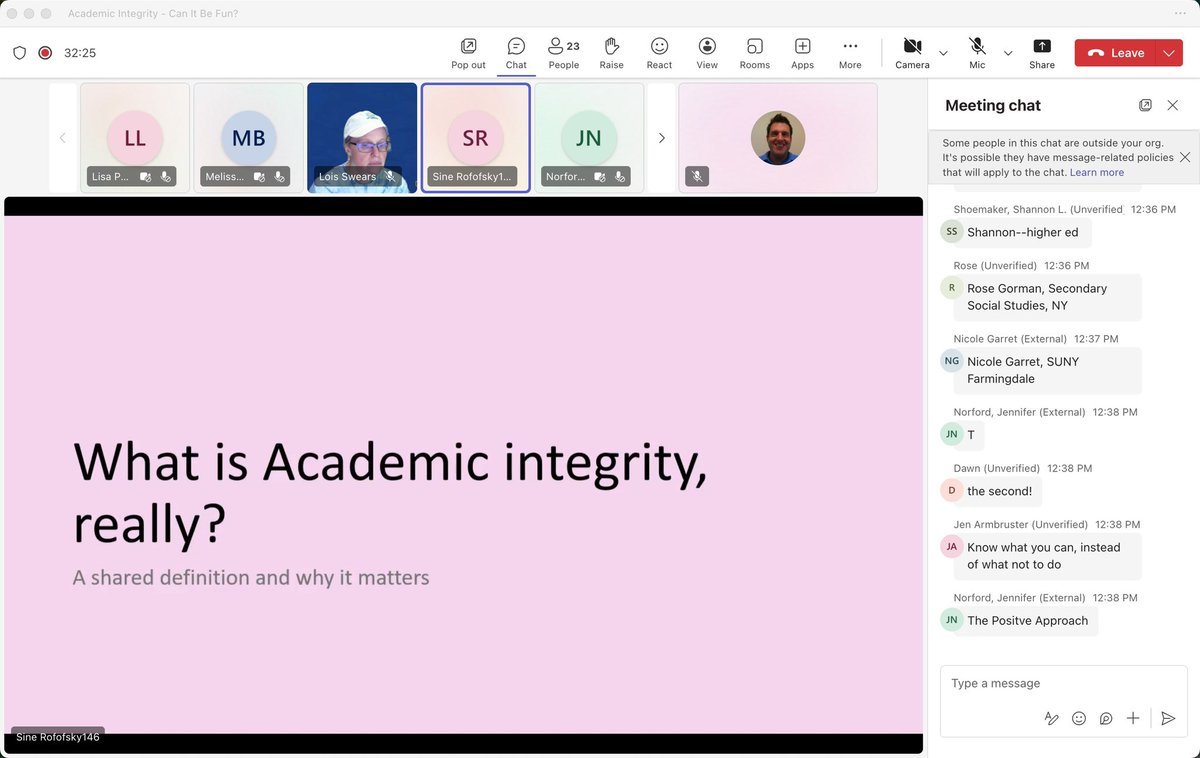The height and width of the screenshot is (758, 1200).
Task: Expand Leave options dropdown arrow
Action: 1170,53
